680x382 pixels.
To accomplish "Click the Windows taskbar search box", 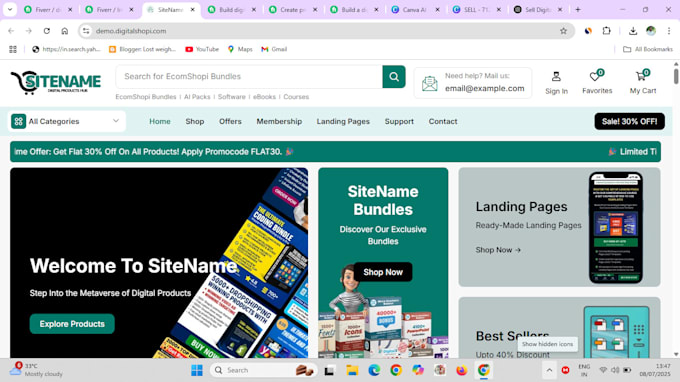I will click(x=264, y=370).
